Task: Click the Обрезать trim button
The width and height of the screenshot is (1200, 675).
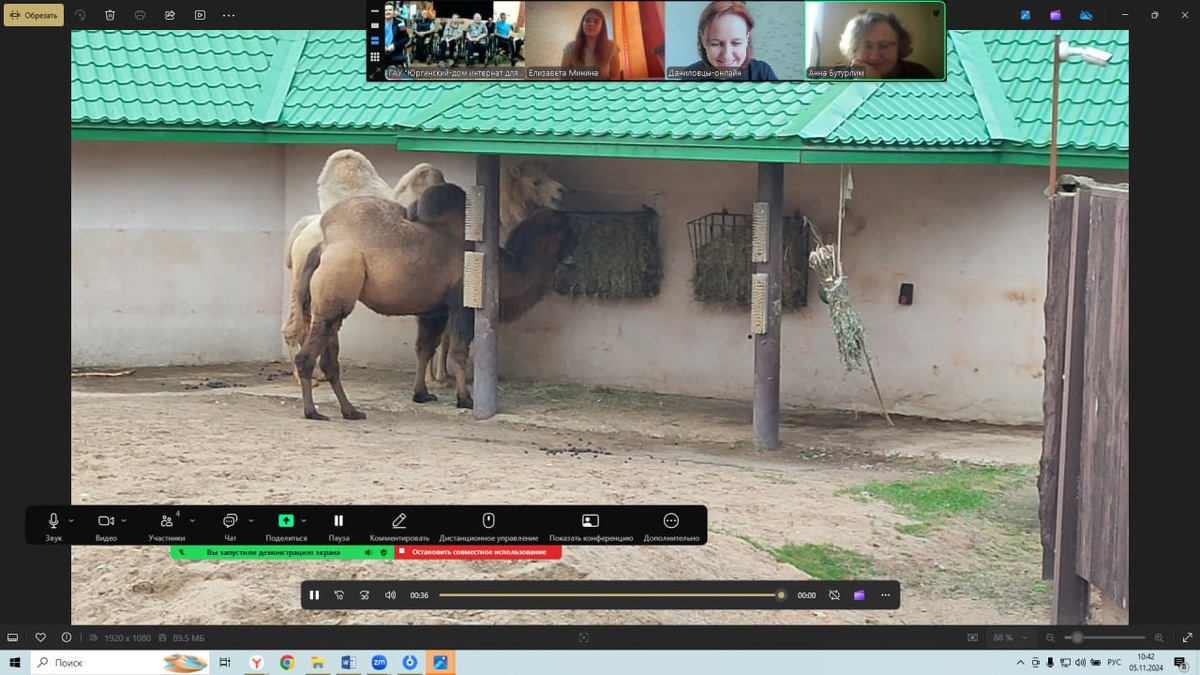Action: tap(34, 15)
